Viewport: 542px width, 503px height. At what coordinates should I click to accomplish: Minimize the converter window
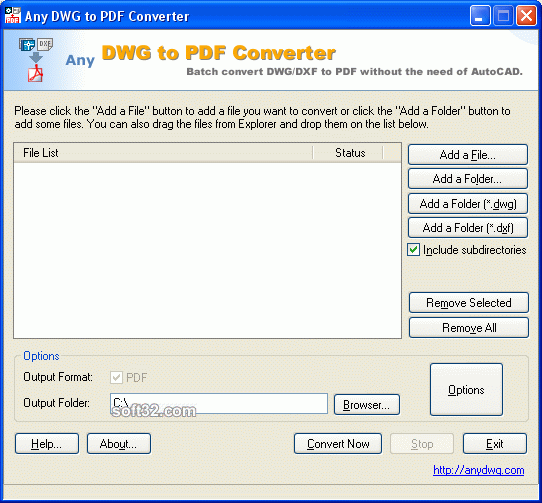tap(480, 16)
